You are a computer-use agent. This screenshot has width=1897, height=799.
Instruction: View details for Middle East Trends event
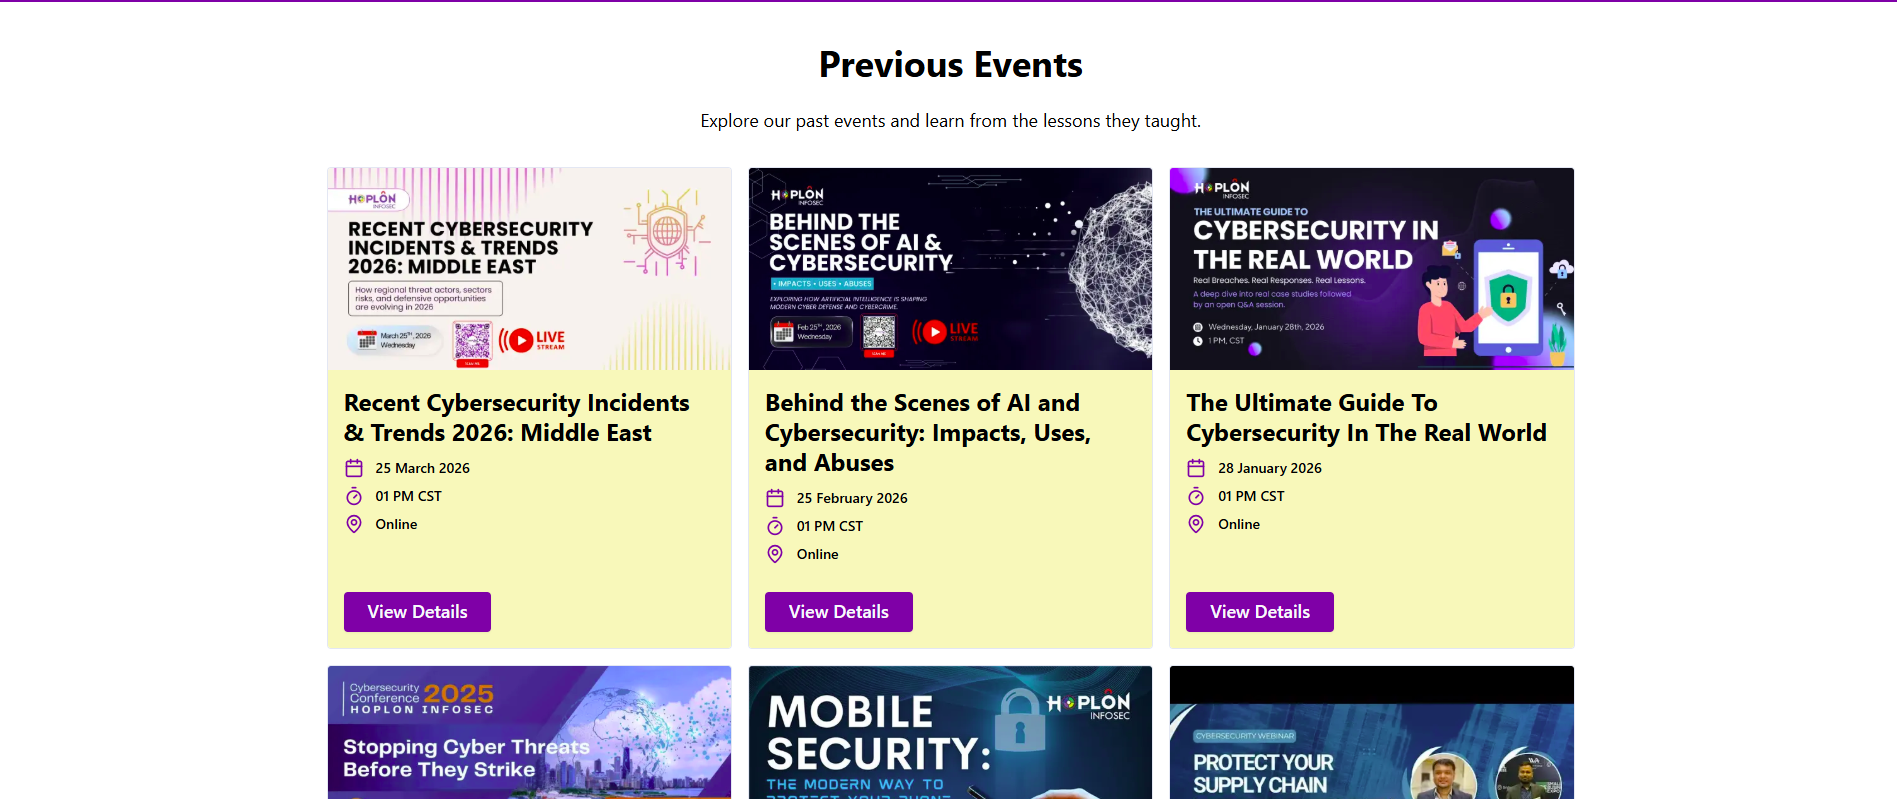pyautogui.click(x=417, y=612)
